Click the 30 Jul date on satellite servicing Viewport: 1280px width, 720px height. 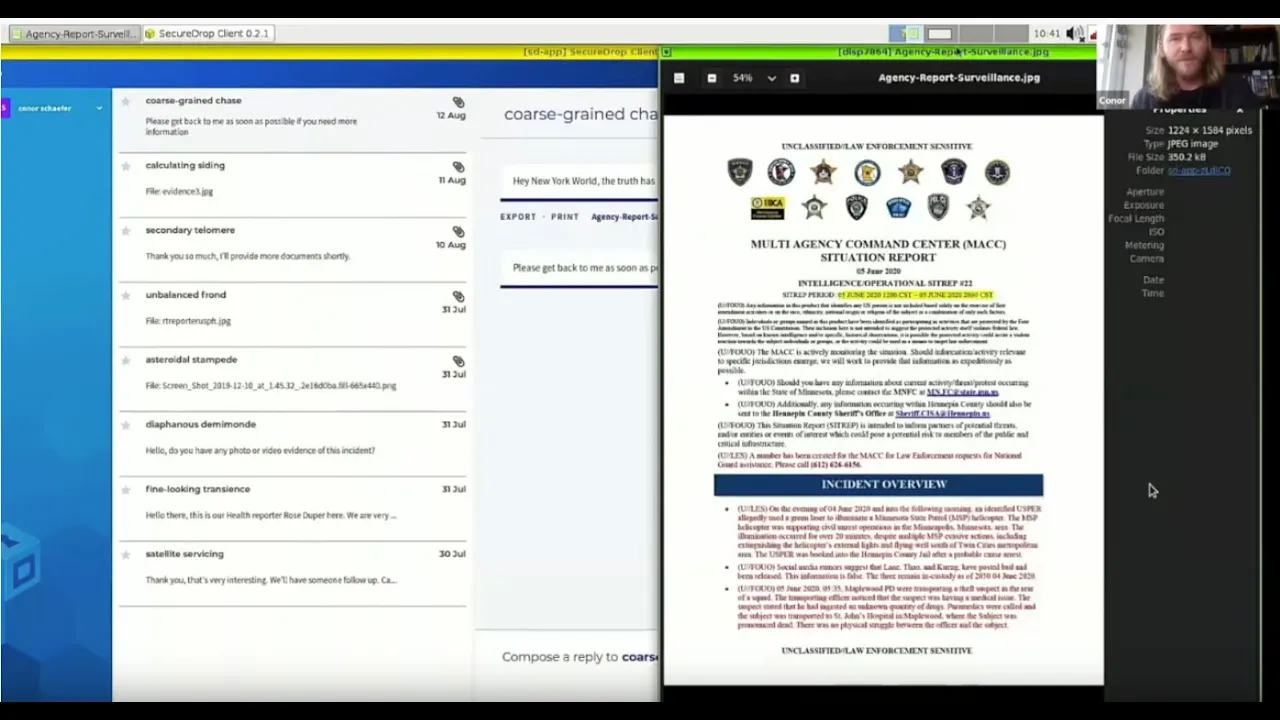453,554
